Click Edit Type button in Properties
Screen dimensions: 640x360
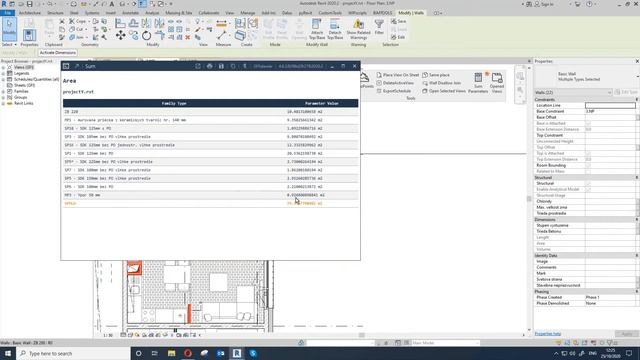click(x=625, y=93)
